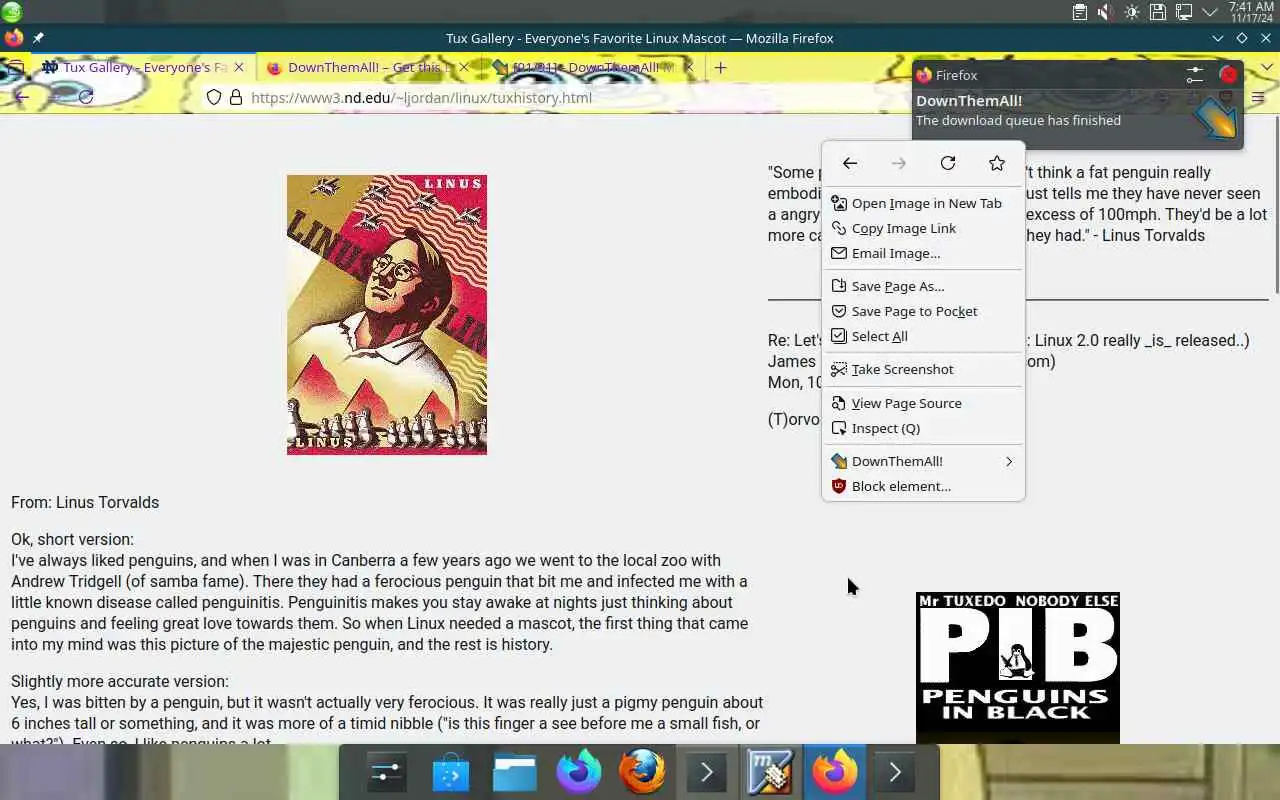Launch the purple-blue Firefox dock icon

578,772
